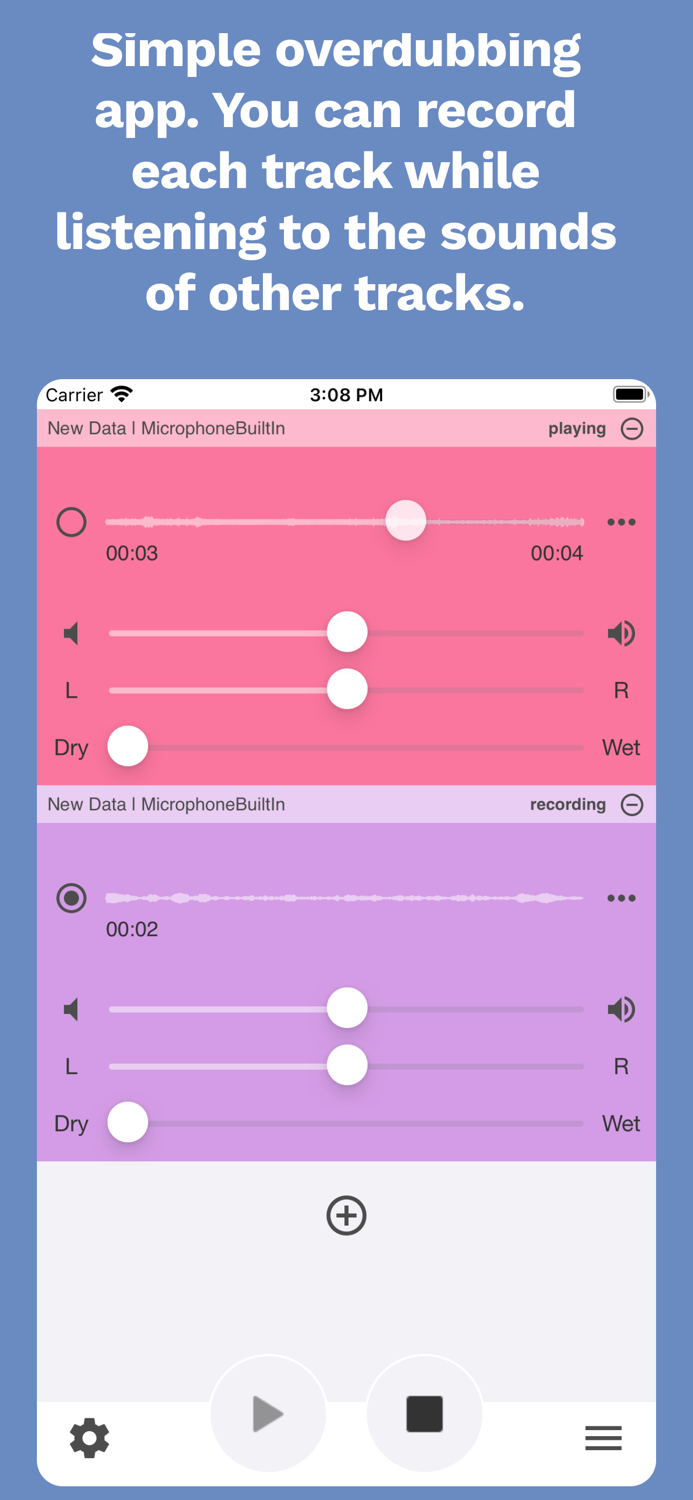Viewport: 693px width, 1500px height.
Task: Click the playhead on the pink waveform
Action: [x=405, y=521]
